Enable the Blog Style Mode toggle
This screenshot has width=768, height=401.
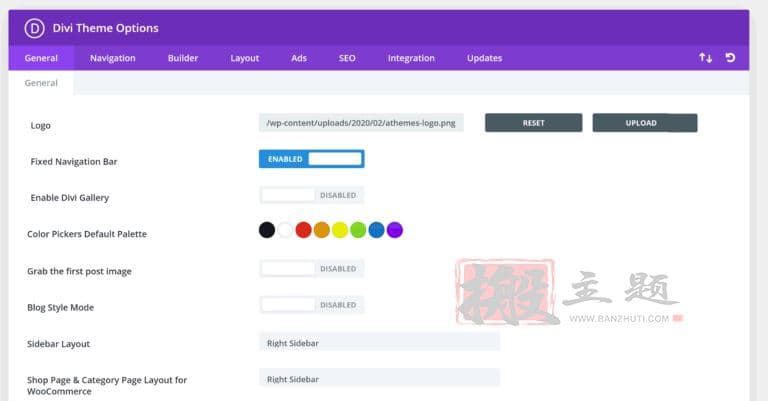click(x=312, y=305)
